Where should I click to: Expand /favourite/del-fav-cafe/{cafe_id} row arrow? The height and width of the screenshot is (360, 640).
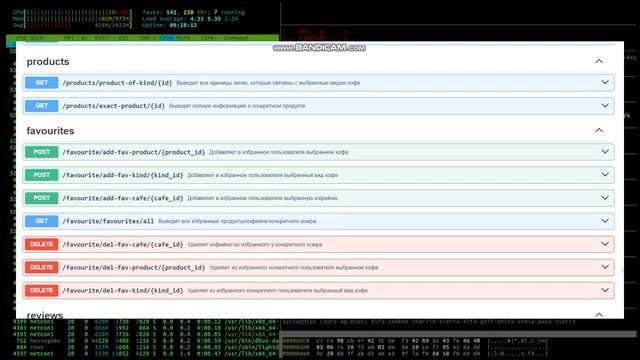(x=605, y=244)
